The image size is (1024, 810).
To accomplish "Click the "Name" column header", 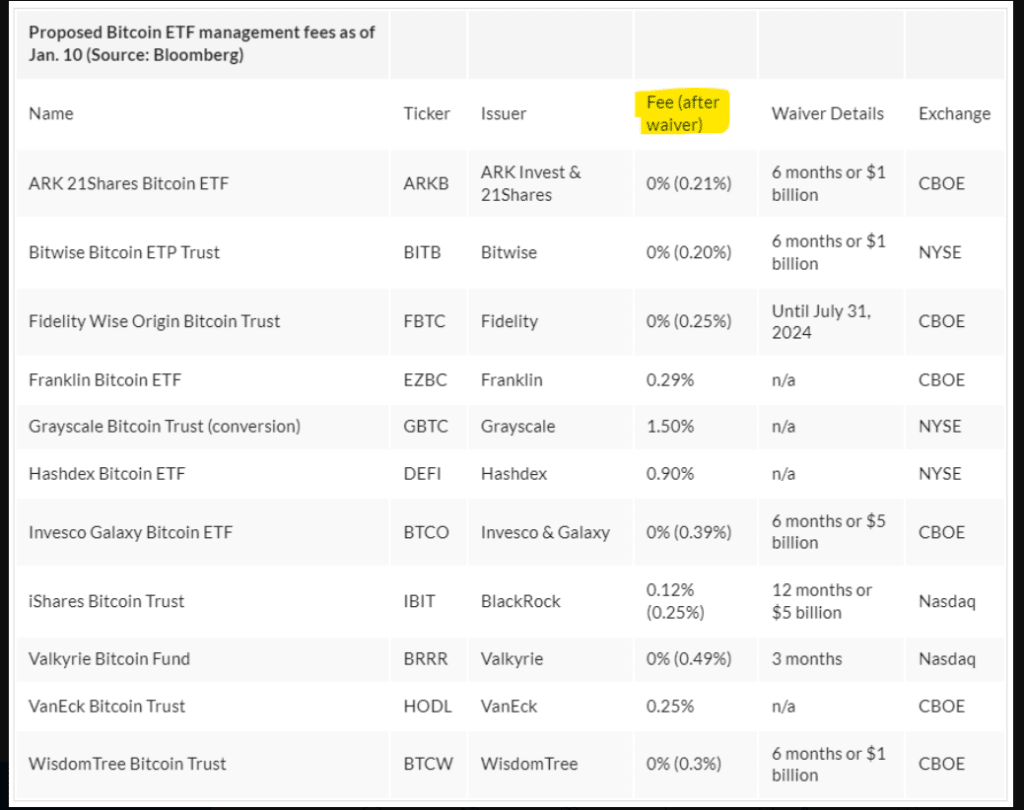I will (51, 113).
